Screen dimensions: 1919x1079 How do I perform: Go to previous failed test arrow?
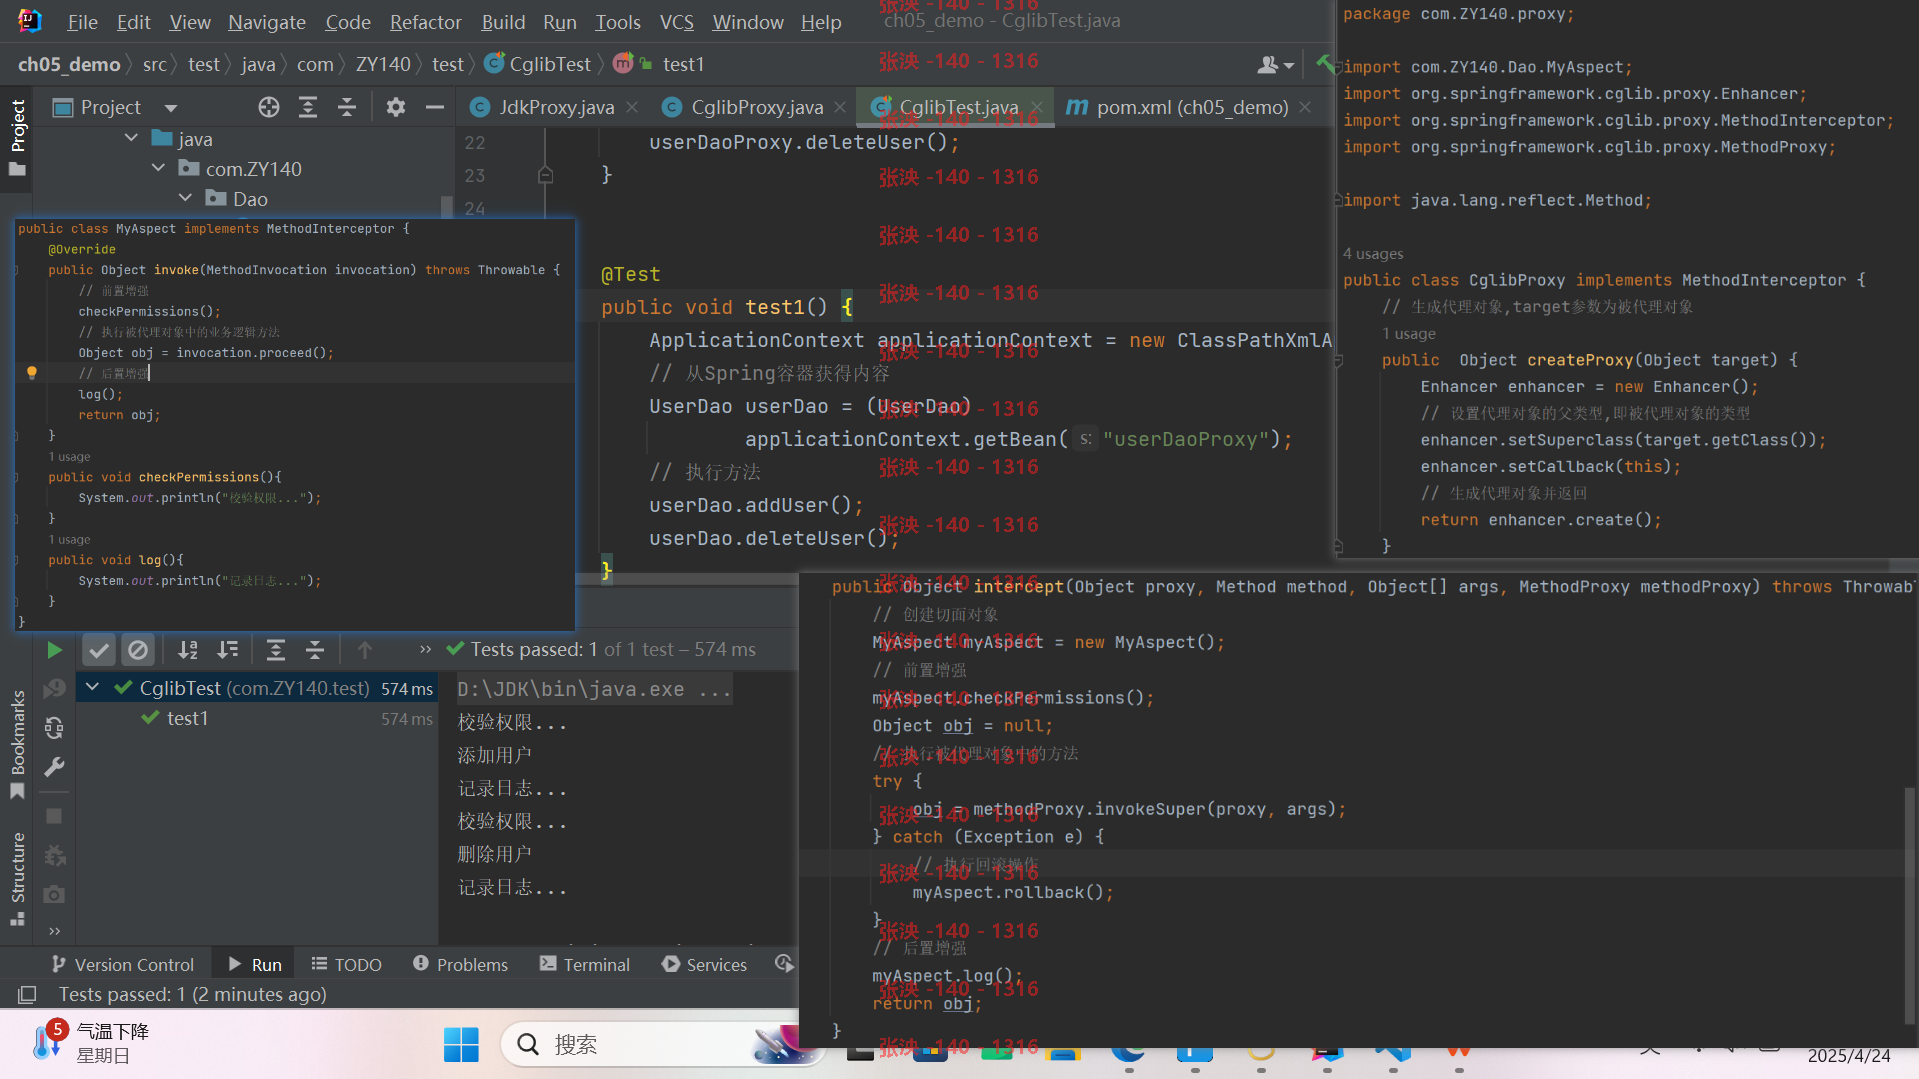coord(364,650)
